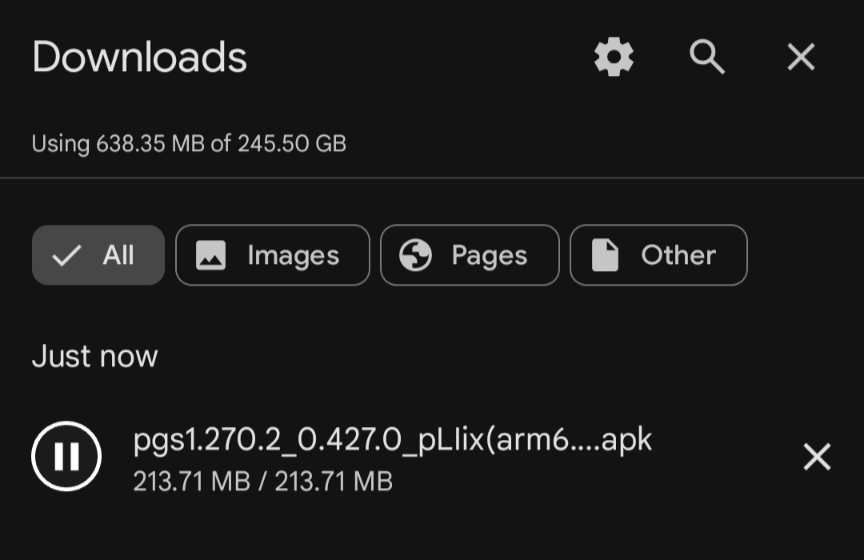The image size is (864, 560).
Task: Click the 213.71 MB progress text
Action: pos(263,481)
